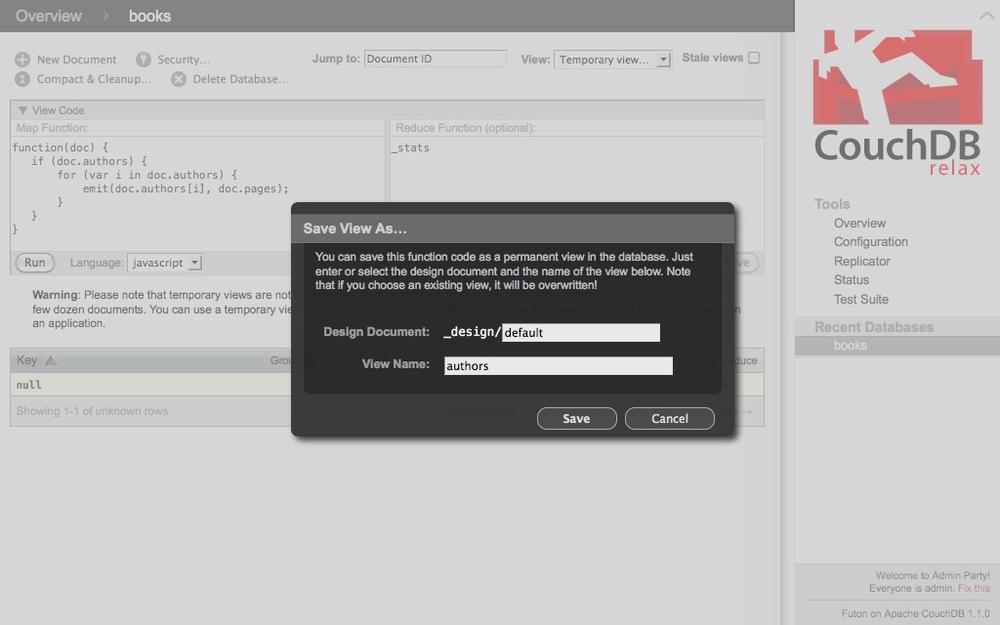Click the View Name field
This screenshot has width=1000, height=625.
[x=558, y=365]
